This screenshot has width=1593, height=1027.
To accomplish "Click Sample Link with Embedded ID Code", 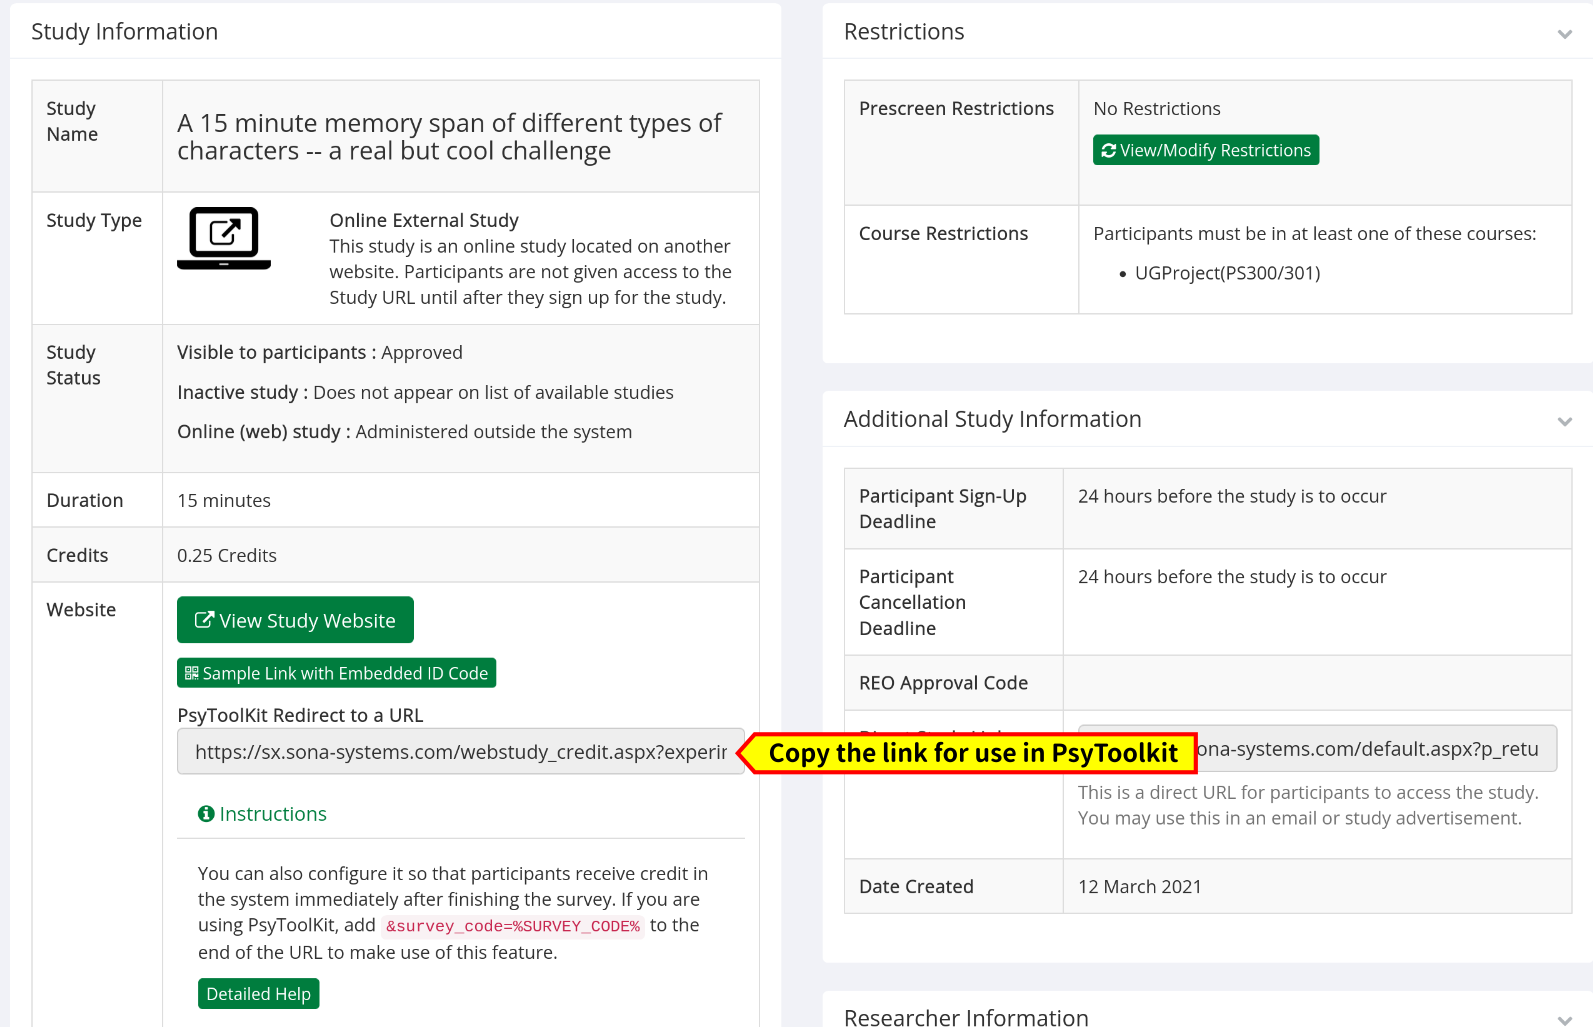I will [x=336, y=673].
